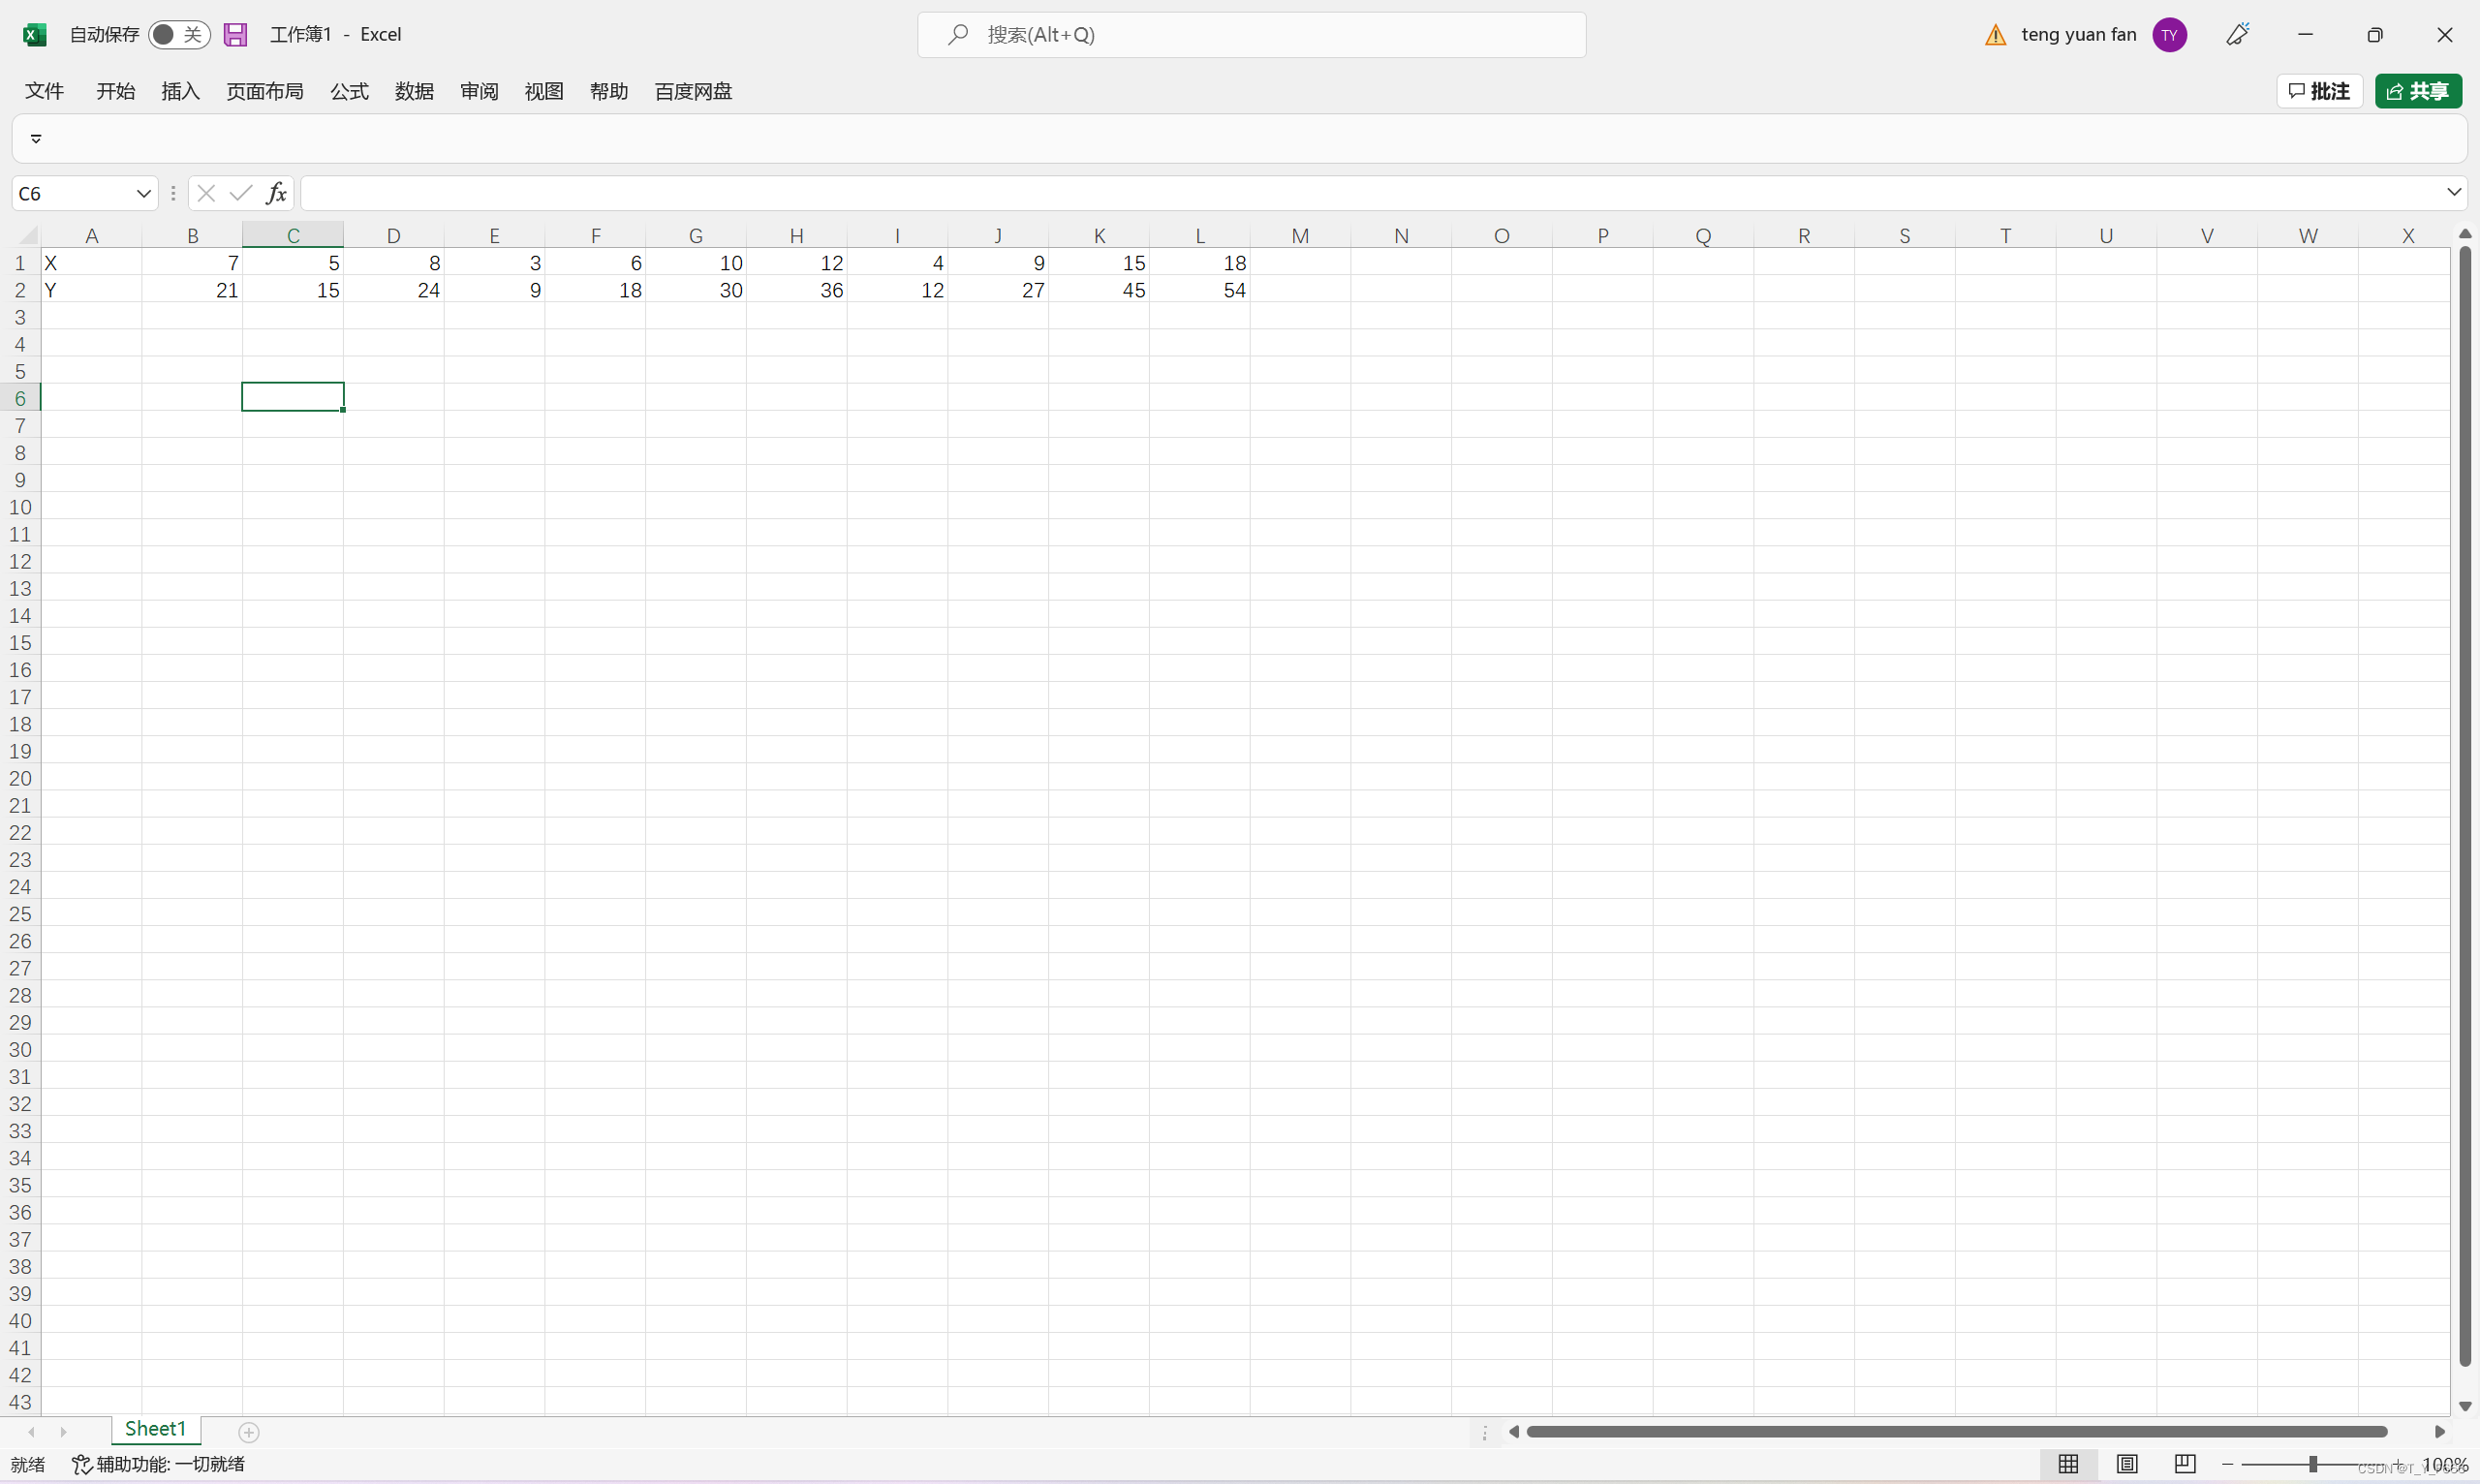Screen dimensions: 2480x1484
Task: Select row 1 header
Action: 20,263
